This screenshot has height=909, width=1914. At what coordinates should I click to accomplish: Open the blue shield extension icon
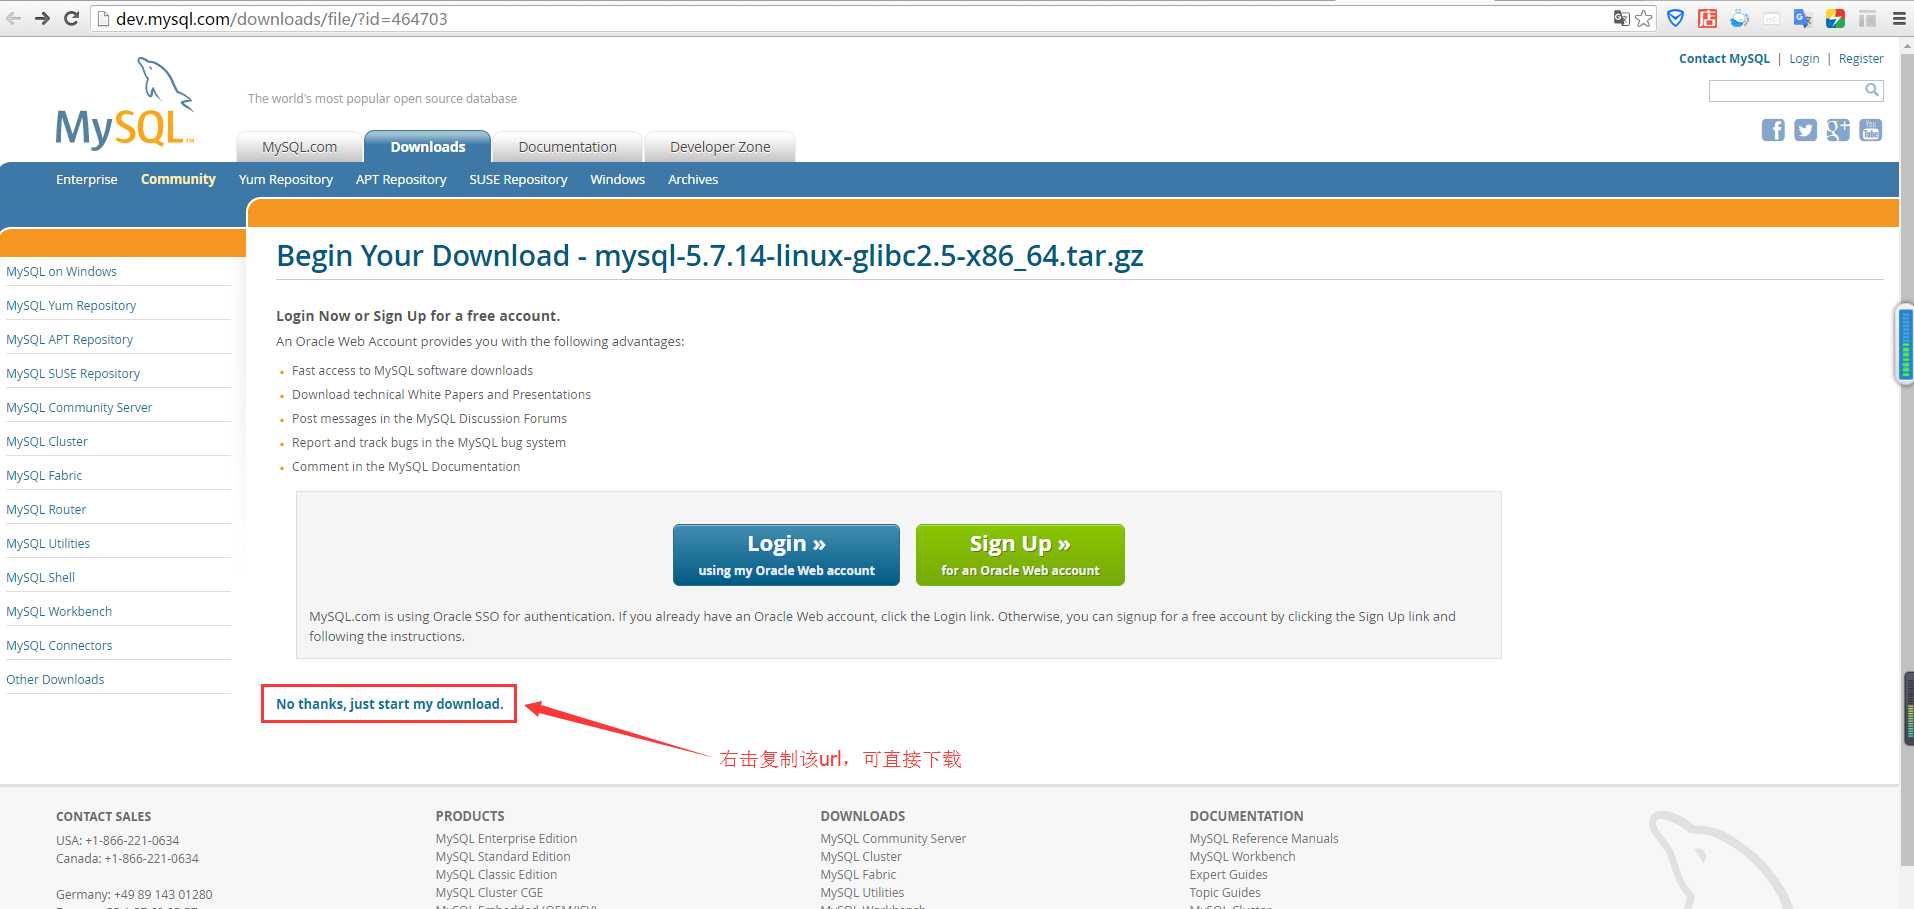(x=1676, y=18)
